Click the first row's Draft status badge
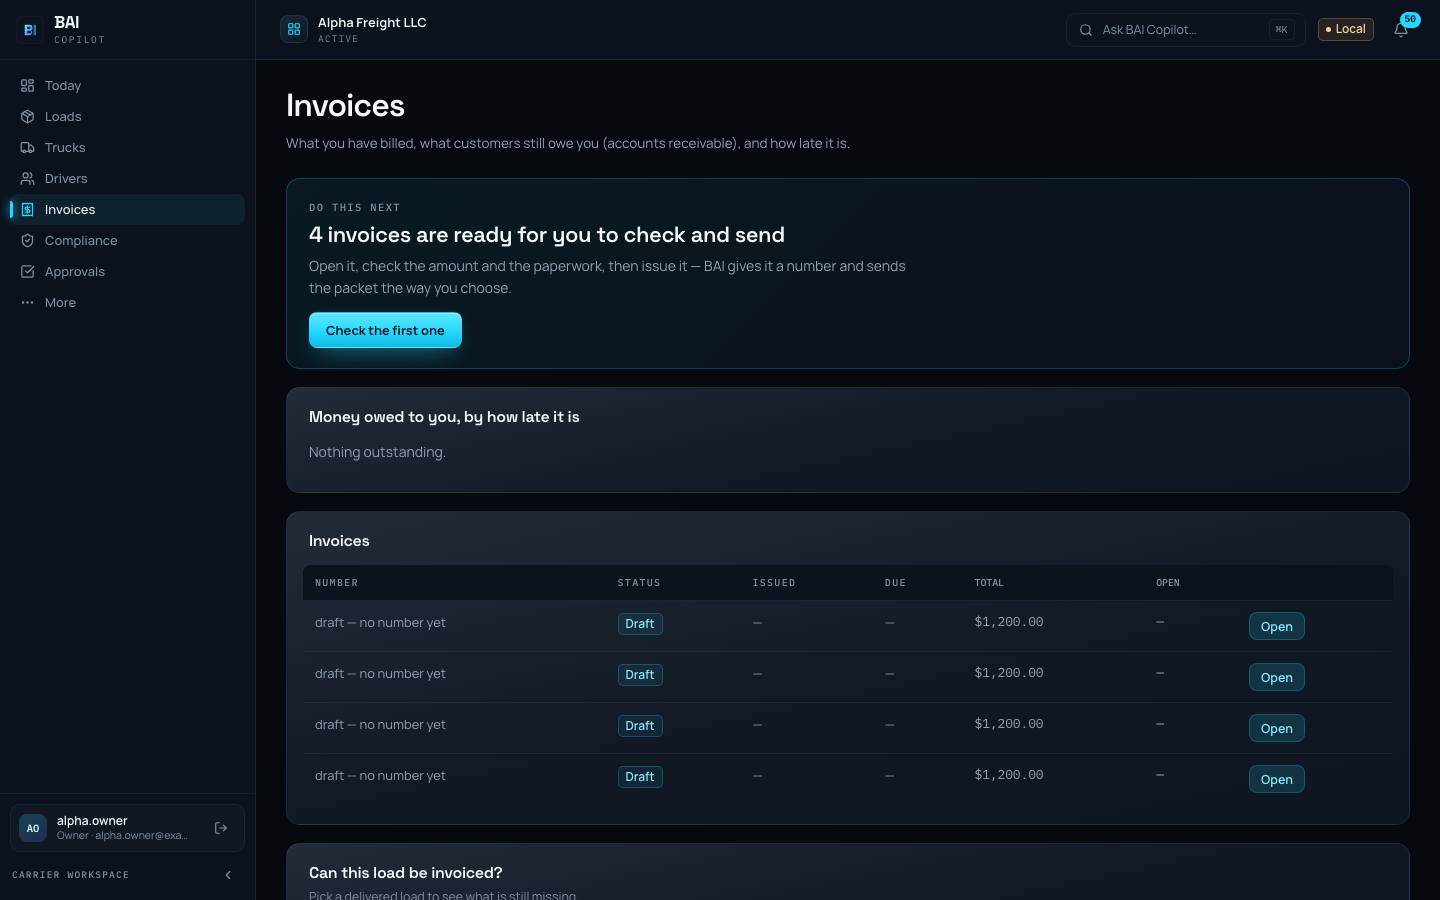The image size is (1440, 900). point(640,624)
